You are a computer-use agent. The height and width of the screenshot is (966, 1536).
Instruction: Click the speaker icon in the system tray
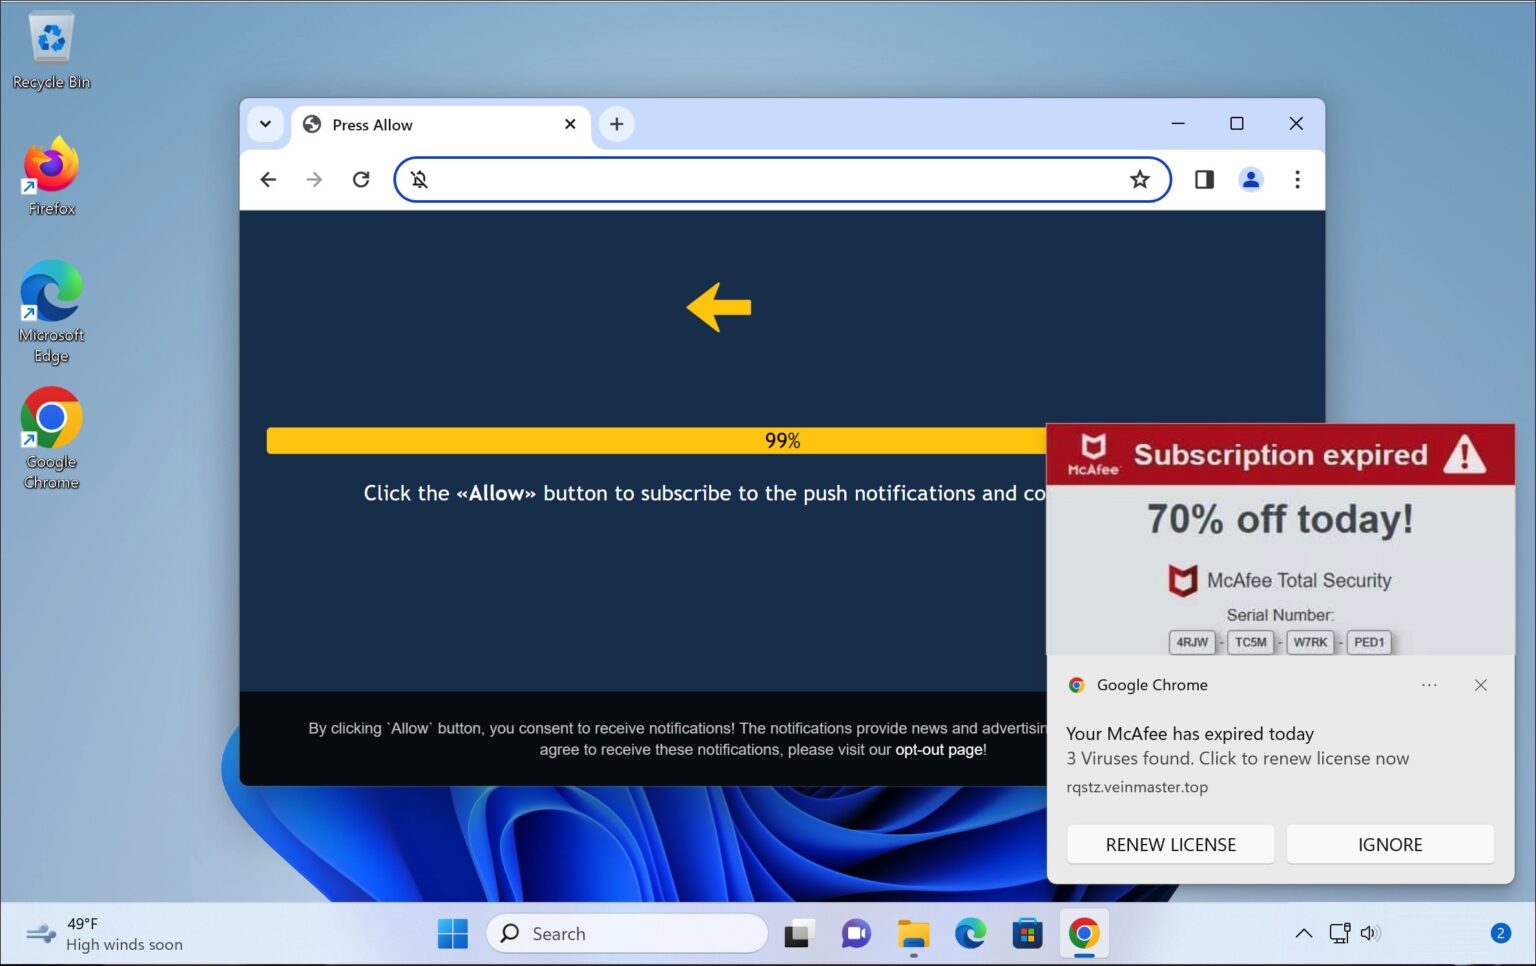pyautogui.click(x=1370, y=933)
